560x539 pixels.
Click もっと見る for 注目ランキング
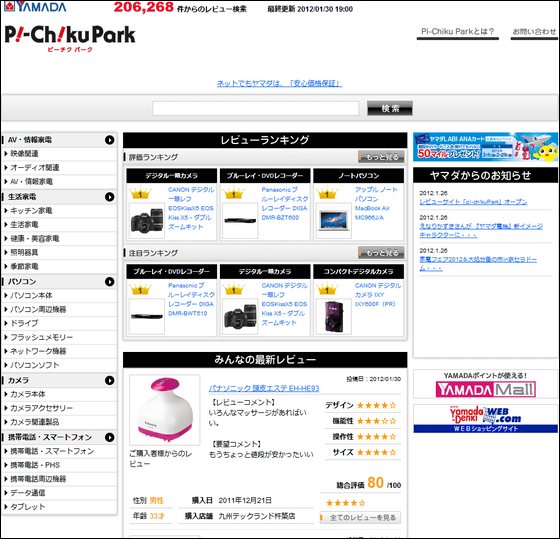[381, 253]
